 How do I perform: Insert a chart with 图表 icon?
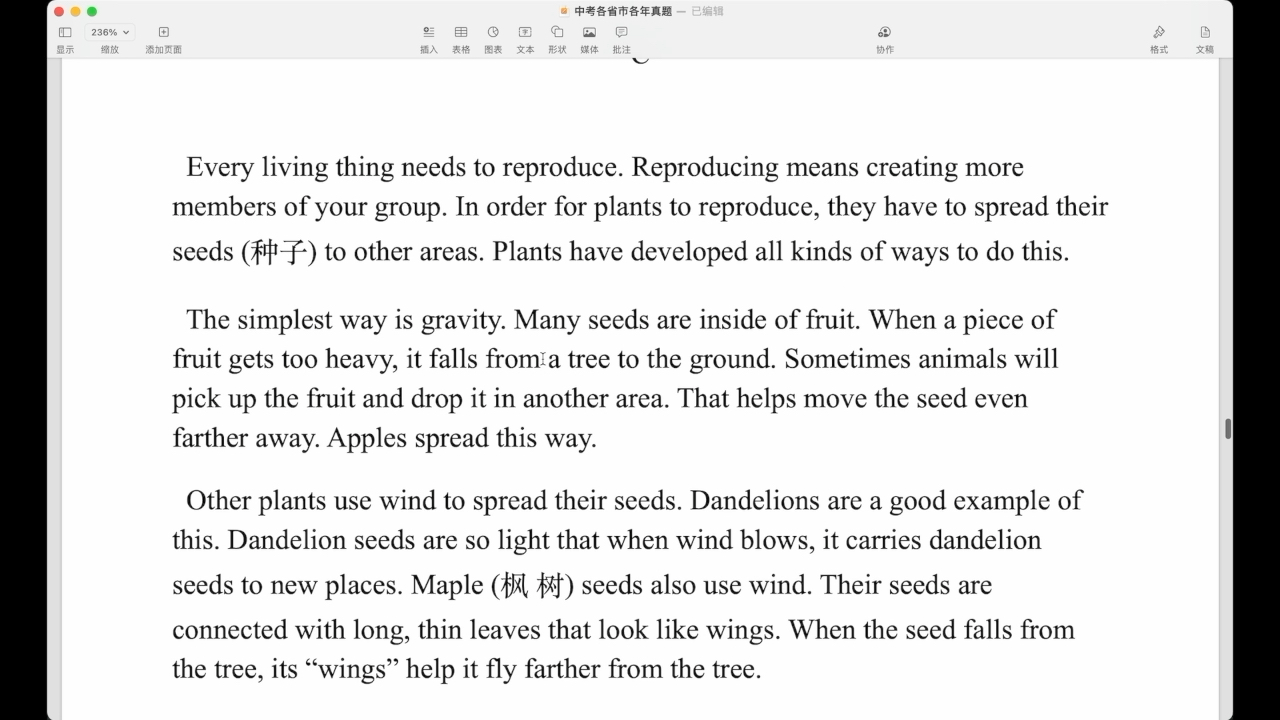point(493,32)
